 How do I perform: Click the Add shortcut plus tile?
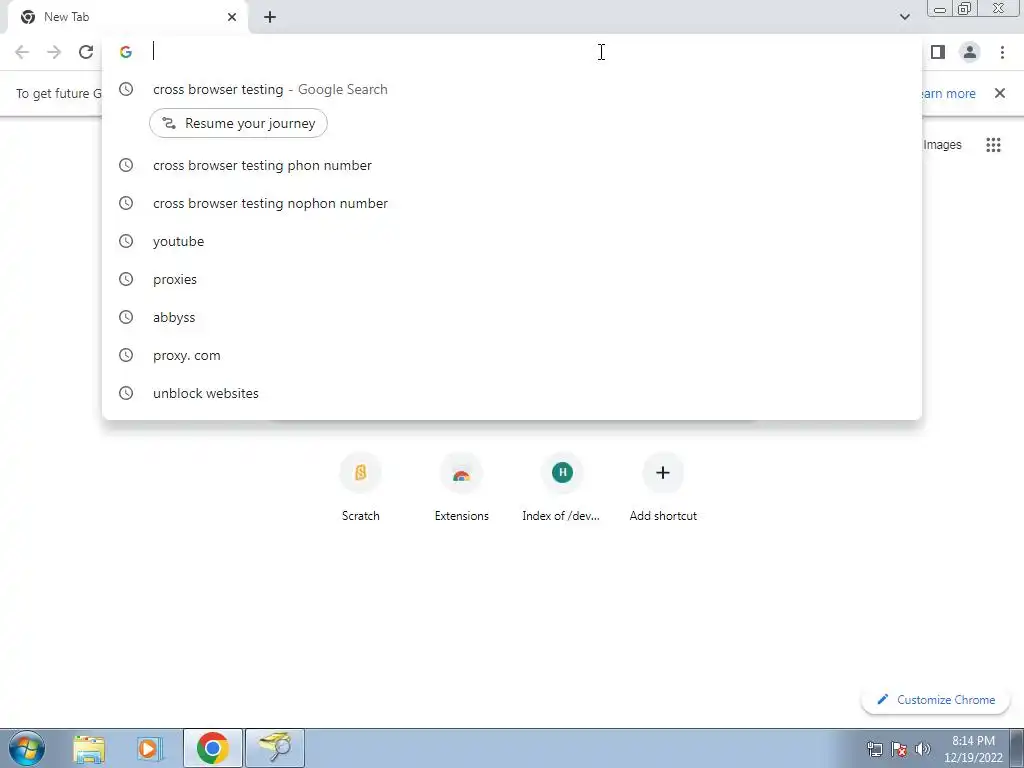pos(663,487)
